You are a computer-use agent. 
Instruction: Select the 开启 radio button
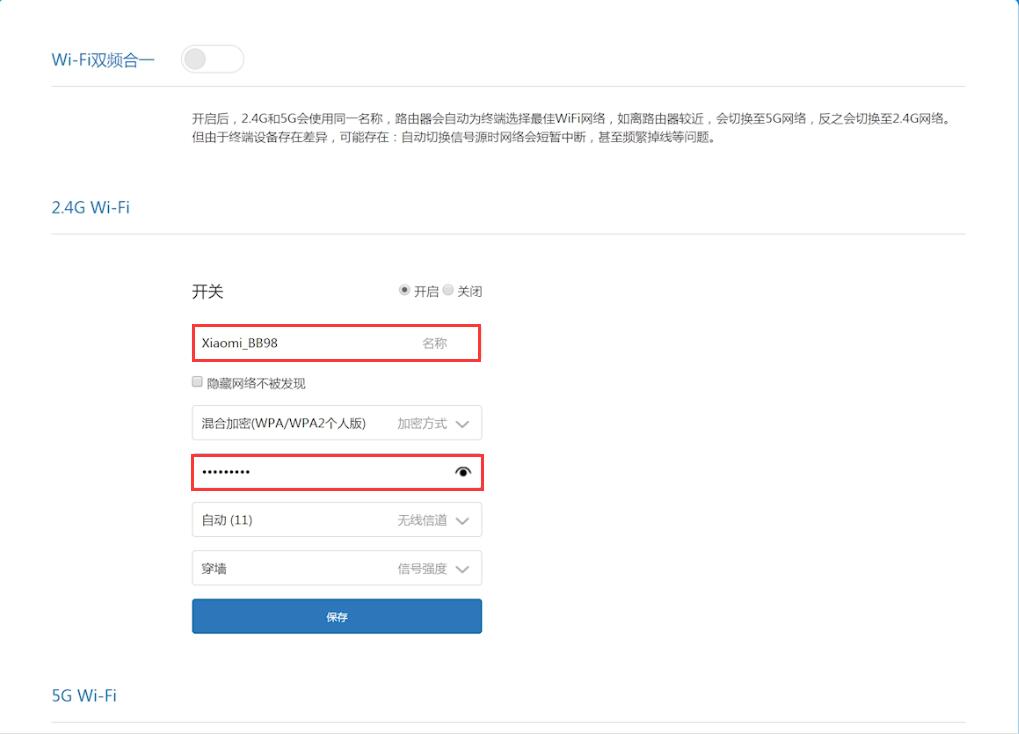[404, 290]
